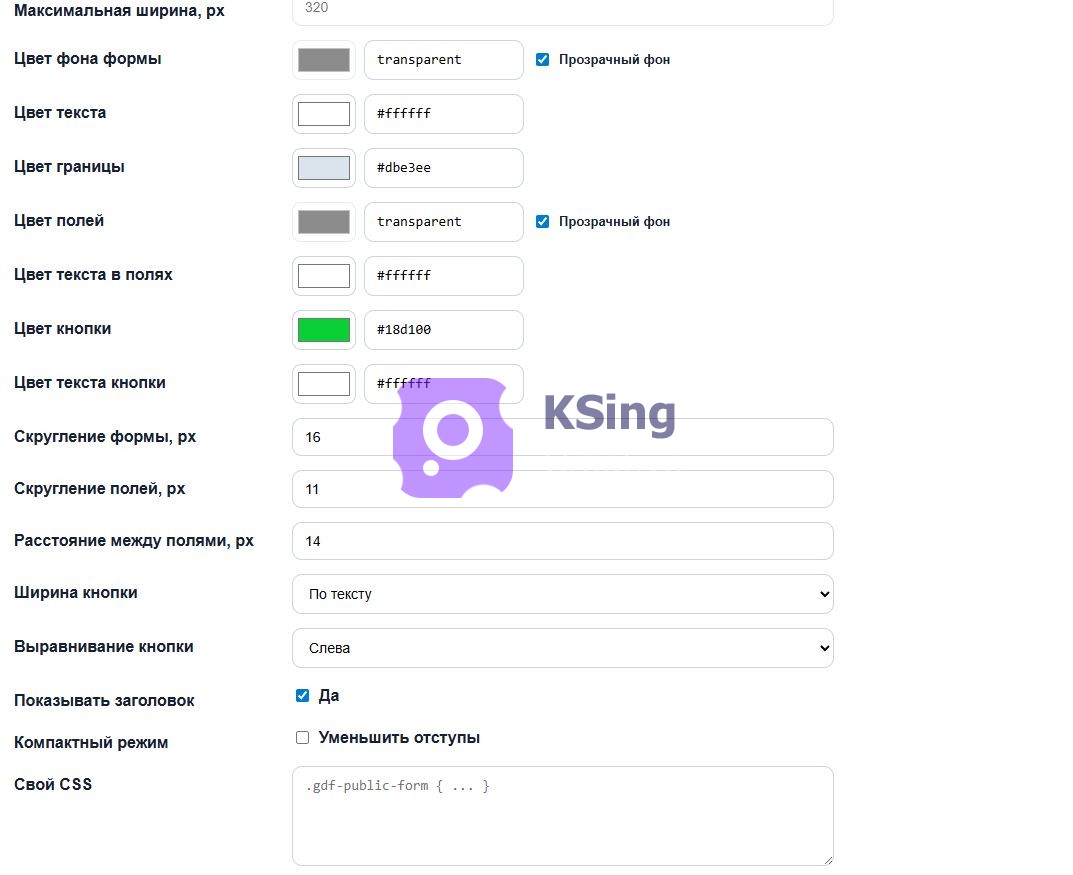
Task: Click the 'Расстояние между полями, px' label
Action: click(x=133, y=540)
